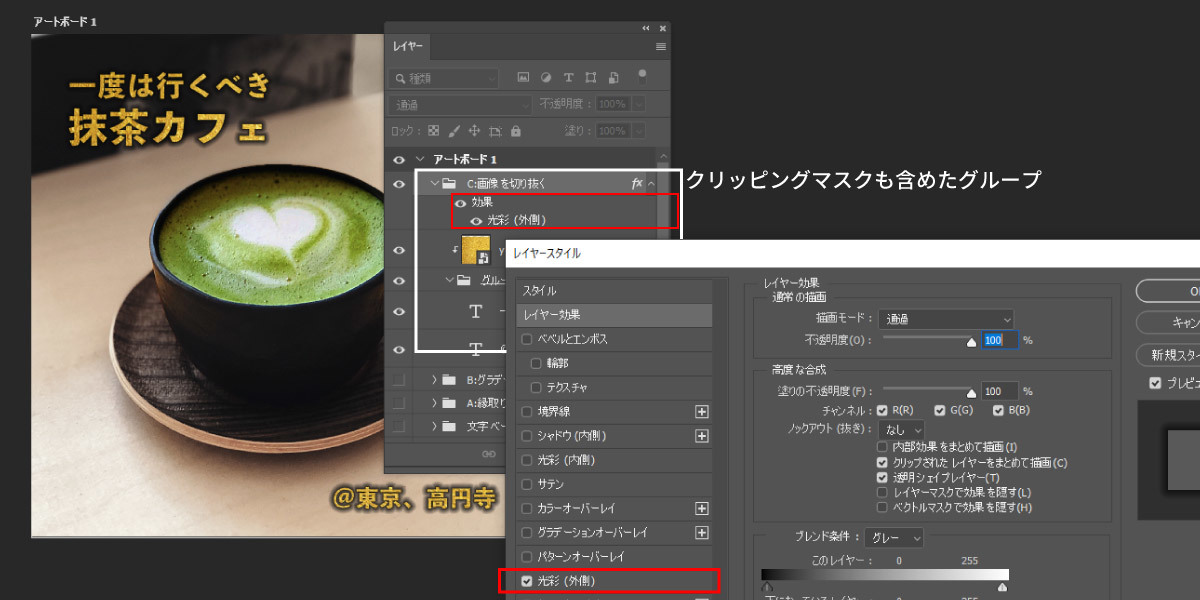Image resolution: width=1200 pixels, height=600 pixels.
Task: Click the prevent artboard auto-nesting lock icon
Action: pos(495,131)
